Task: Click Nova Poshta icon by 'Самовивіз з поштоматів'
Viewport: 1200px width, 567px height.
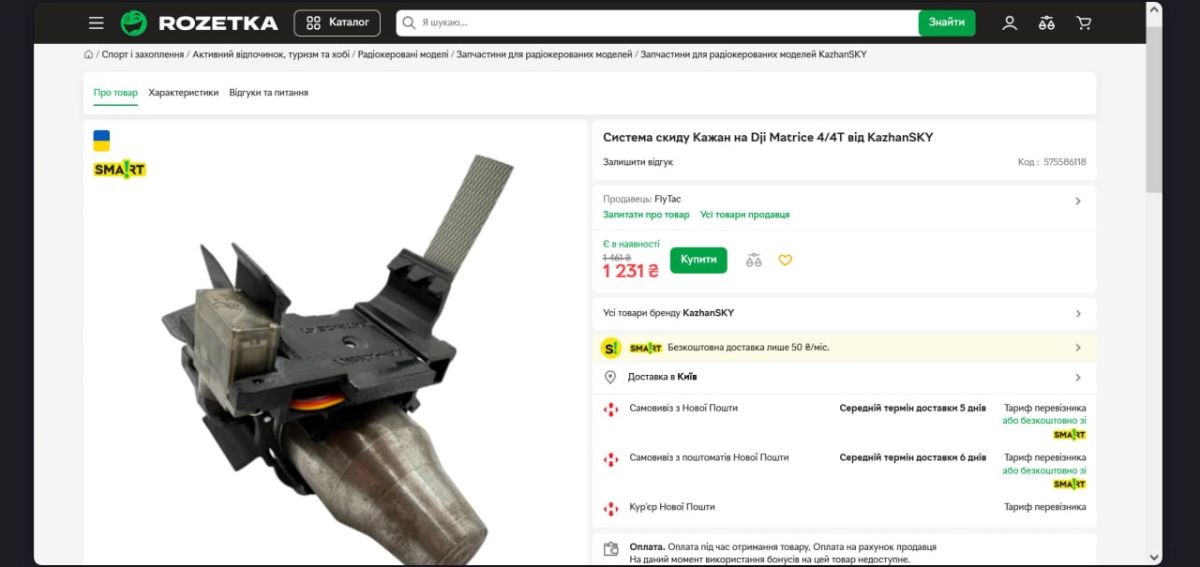Action: [611, 459]
